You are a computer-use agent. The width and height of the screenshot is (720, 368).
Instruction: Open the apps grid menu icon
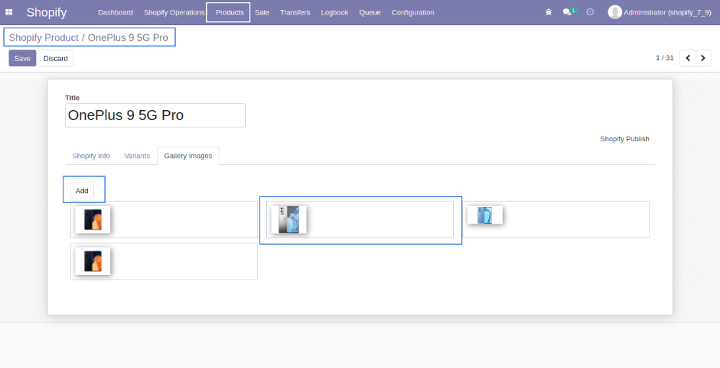click(x=9, y=12)
